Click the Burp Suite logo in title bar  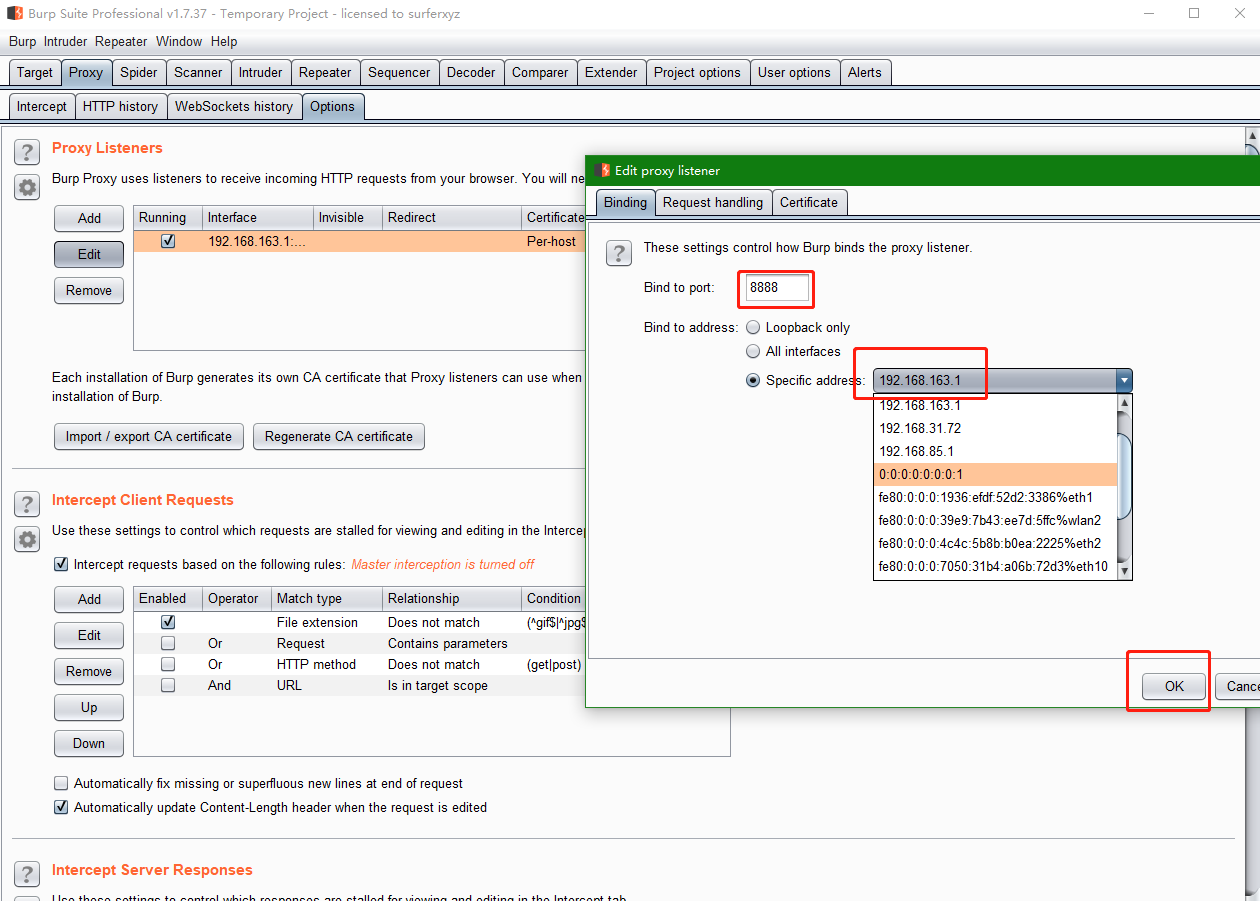[x=15, y=14]
